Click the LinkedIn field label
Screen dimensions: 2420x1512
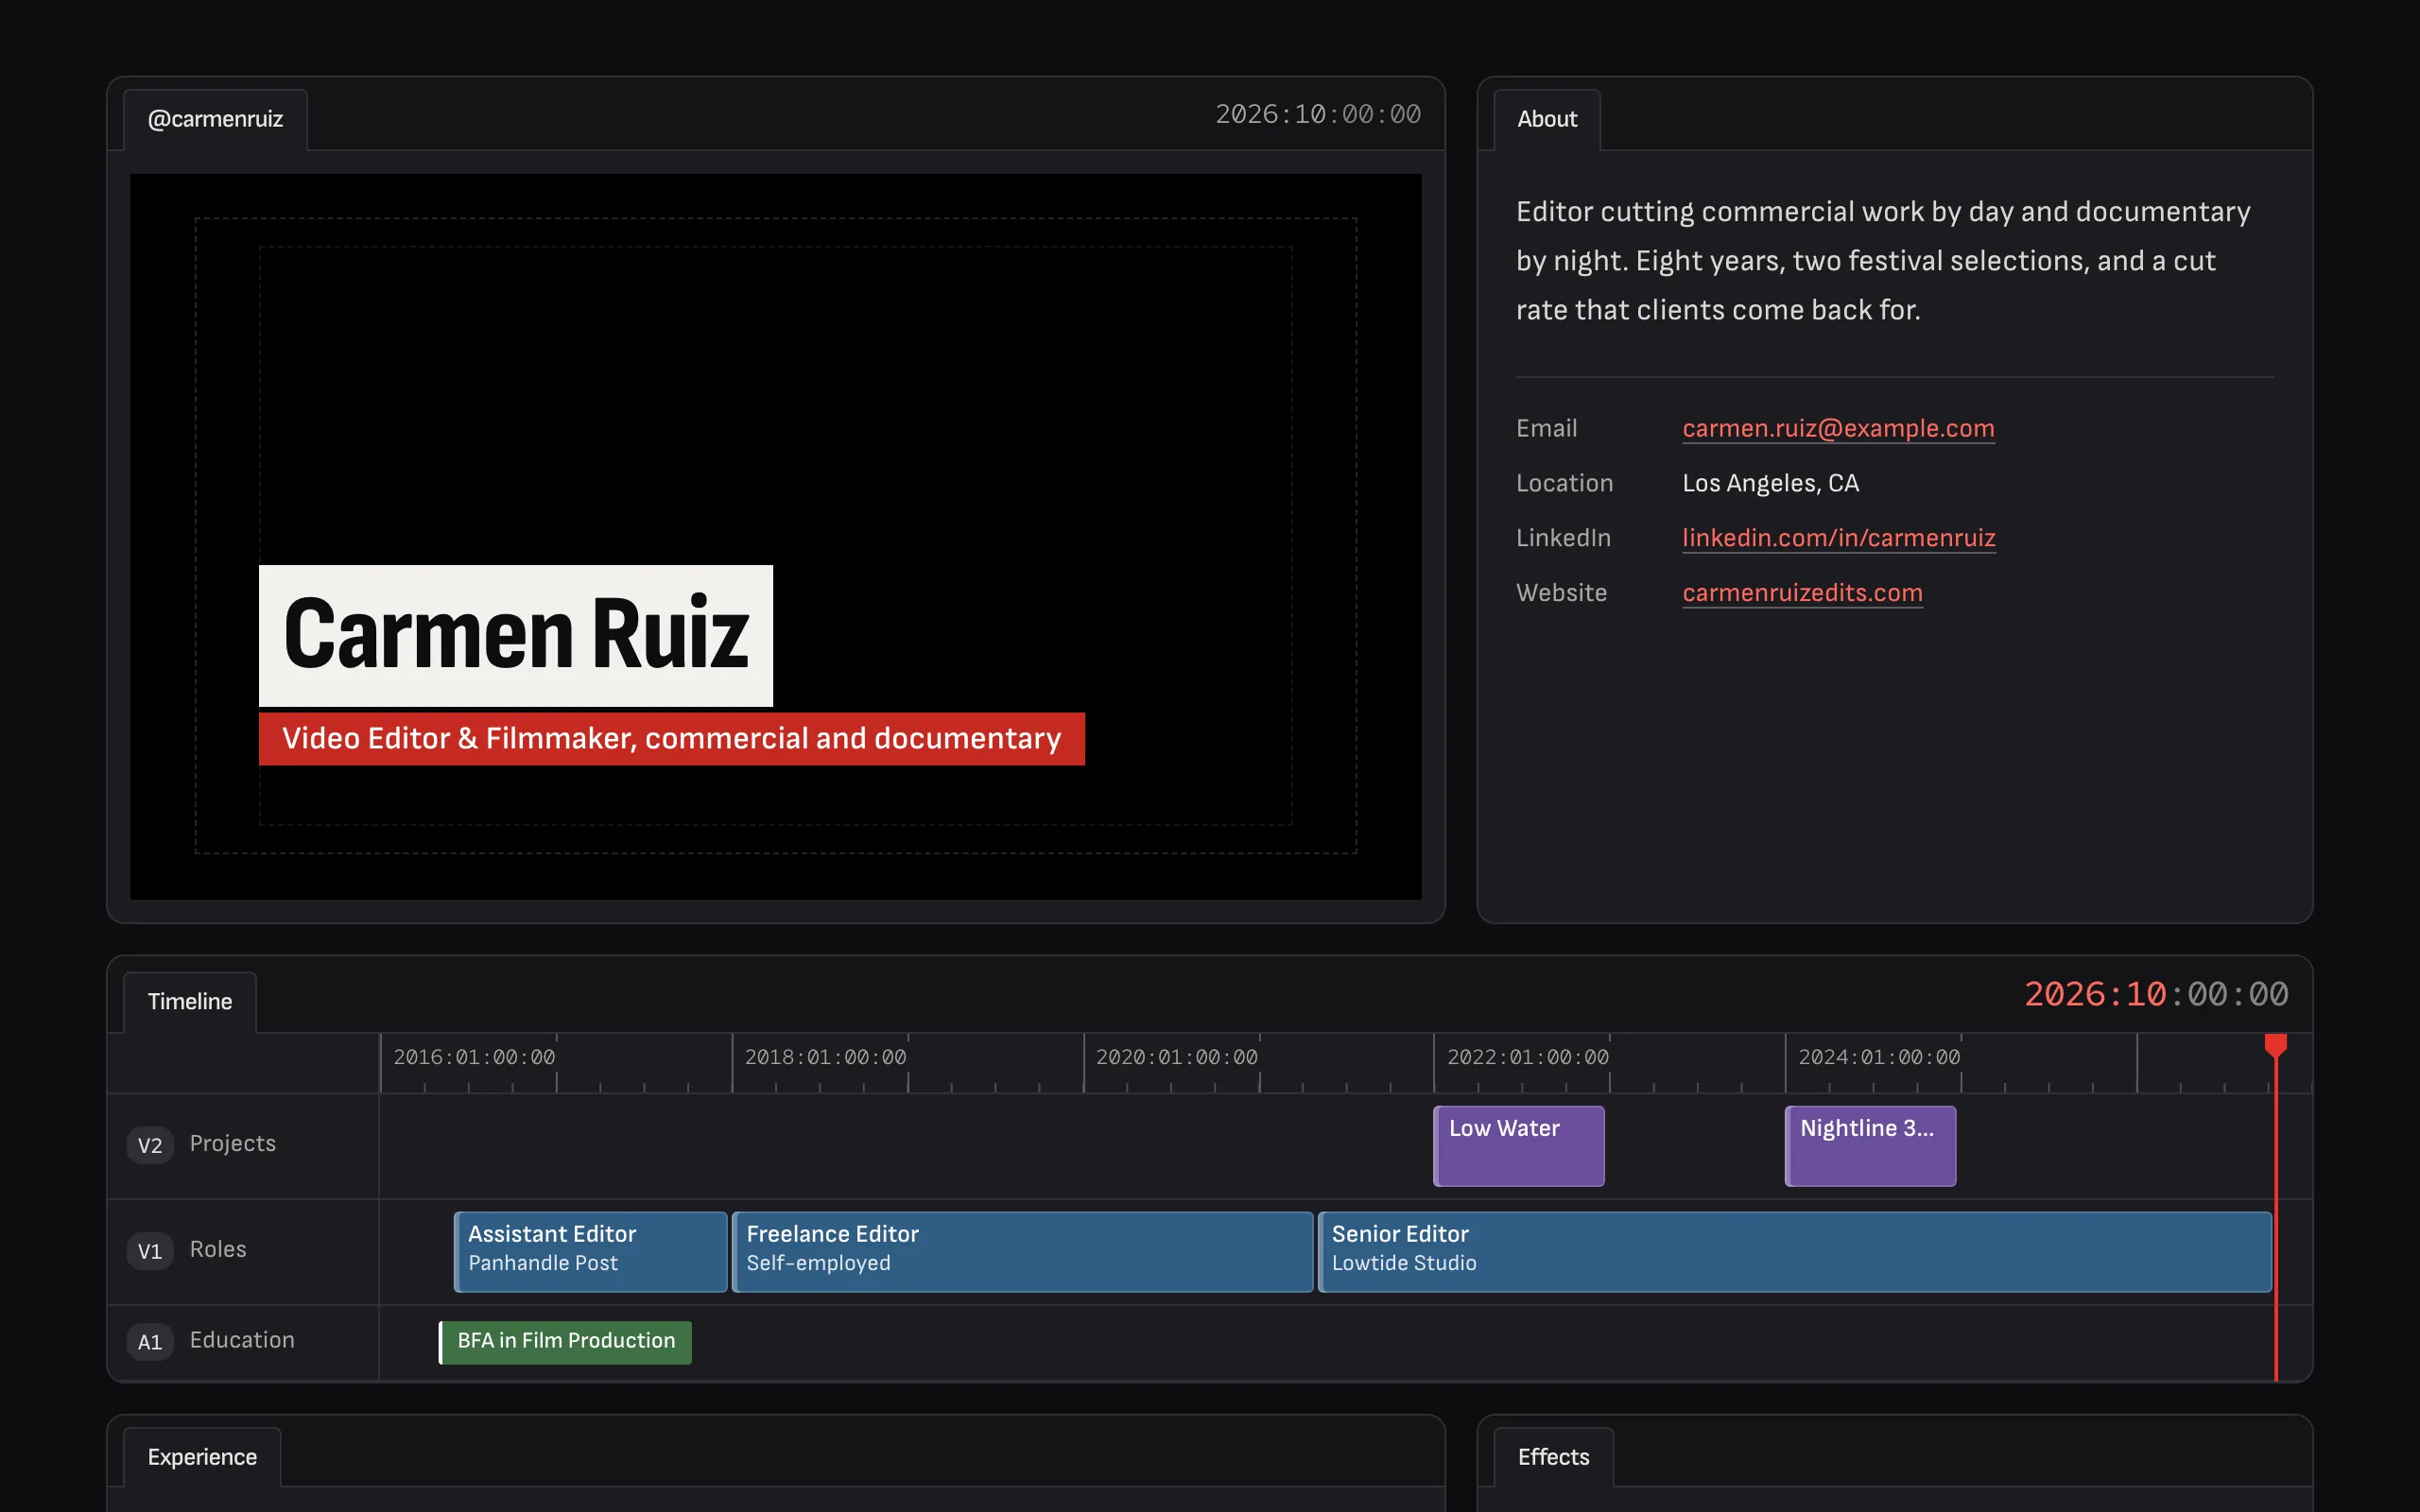click(1563, 538)
